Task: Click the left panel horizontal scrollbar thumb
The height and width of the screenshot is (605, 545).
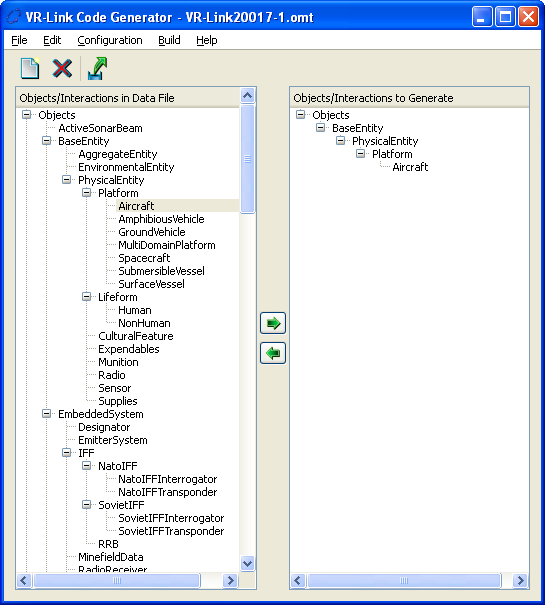Action: (x=117, y=580)
